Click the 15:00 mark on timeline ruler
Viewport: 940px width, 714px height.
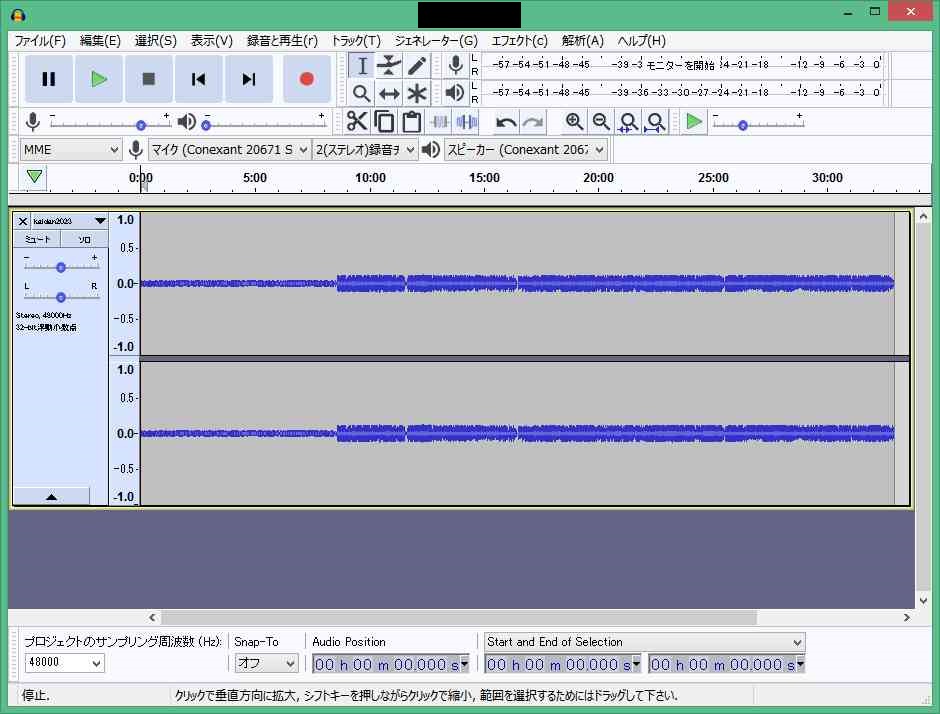[x=484, y=178]
